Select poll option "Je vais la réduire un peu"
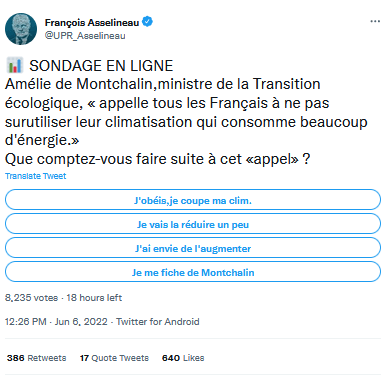Image resolution: width=391 pixels, height=377 pixels. (x=193, y=224)
